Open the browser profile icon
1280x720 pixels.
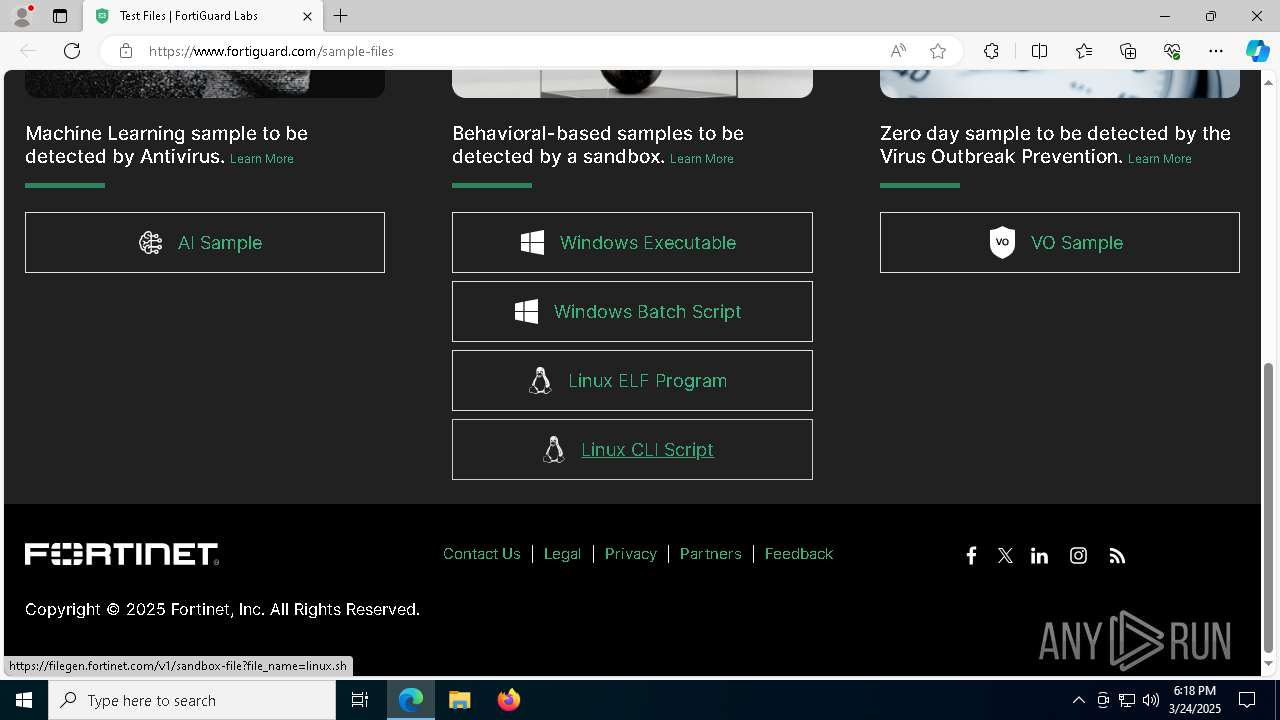pos(22,16)
